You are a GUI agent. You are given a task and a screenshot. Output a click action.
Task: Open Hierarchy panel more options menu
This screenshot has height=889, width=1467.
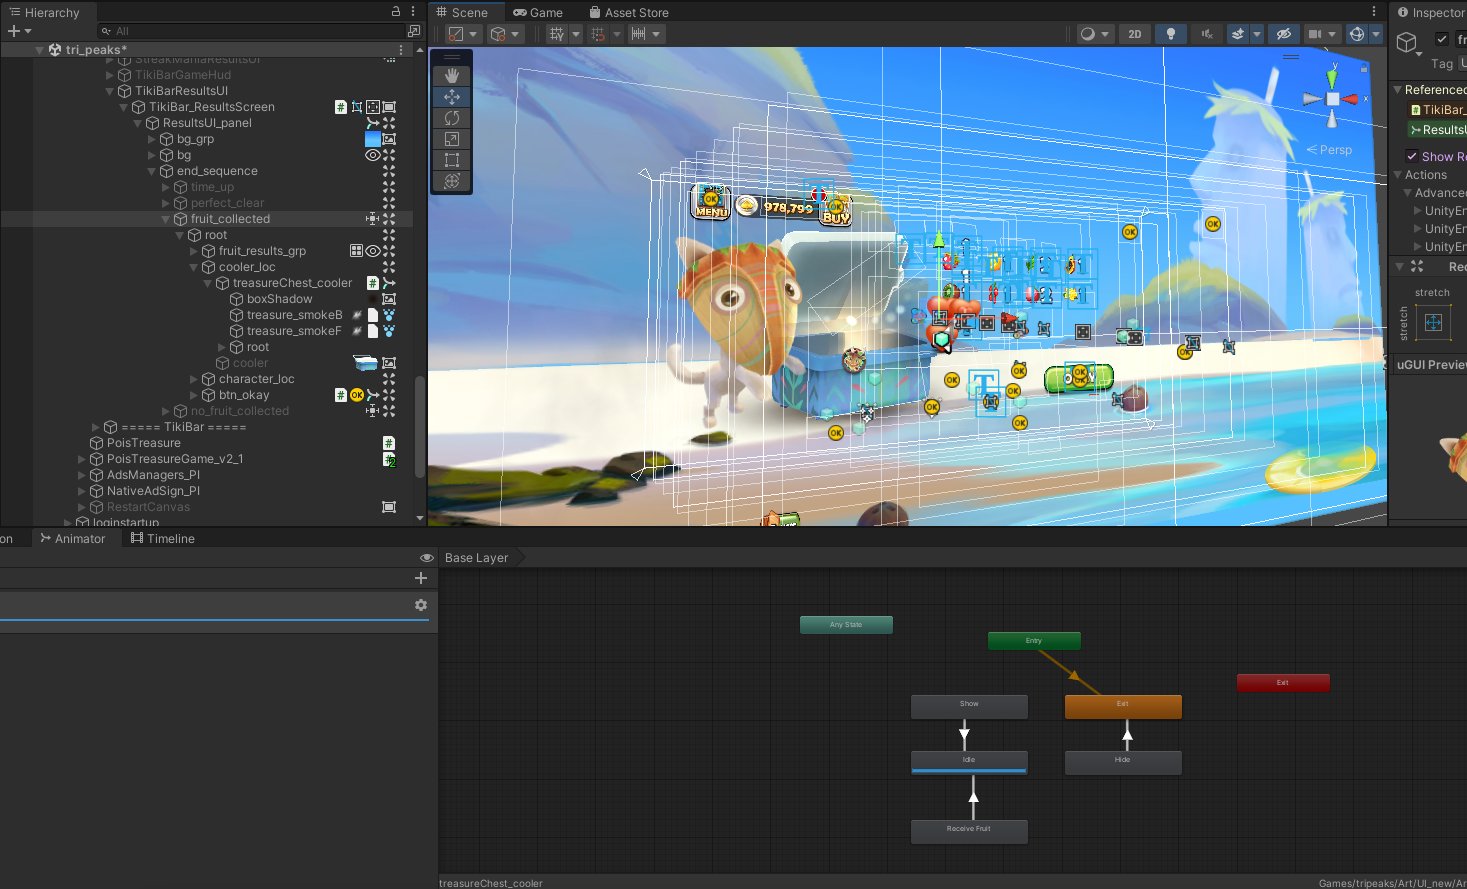coord(415,11)
